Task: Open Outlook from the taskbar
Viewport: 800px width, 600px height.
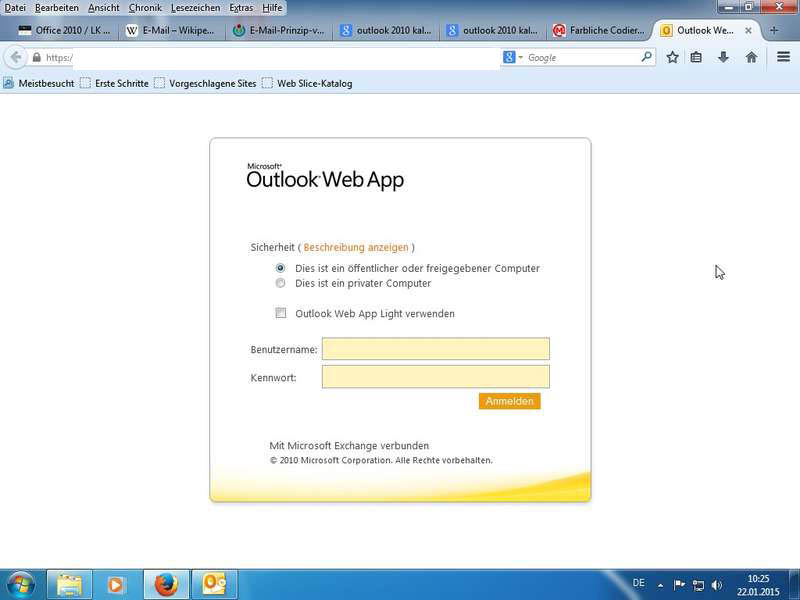Action: click(214, 585)
